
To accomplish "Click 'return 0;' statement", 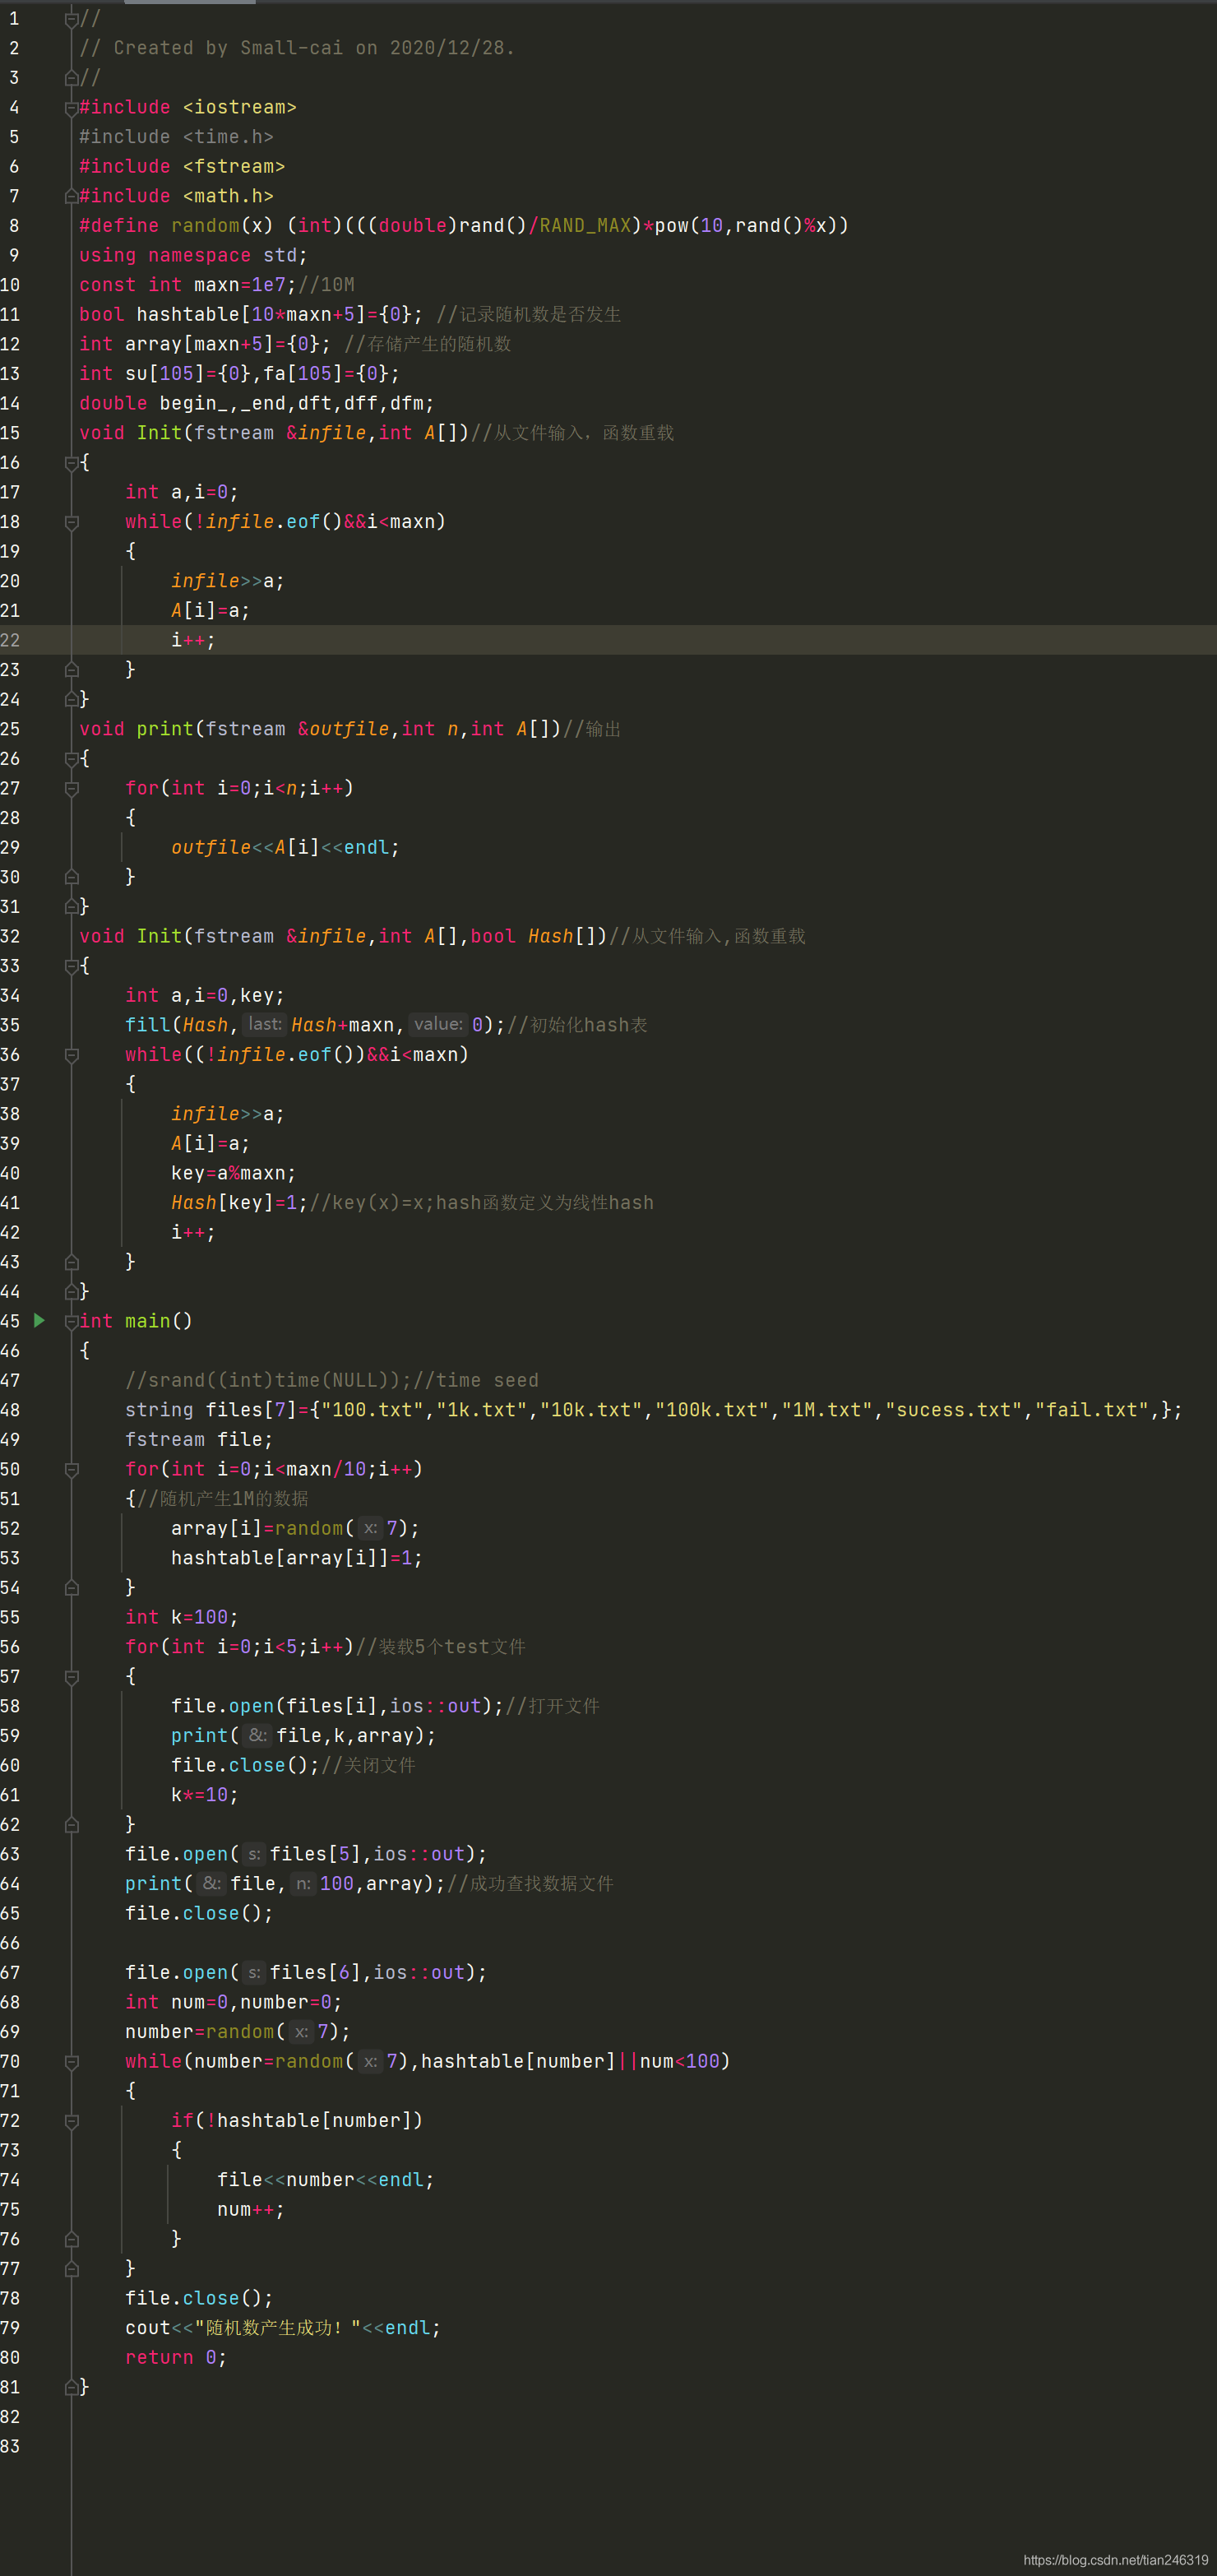I will pos(176,2357).
